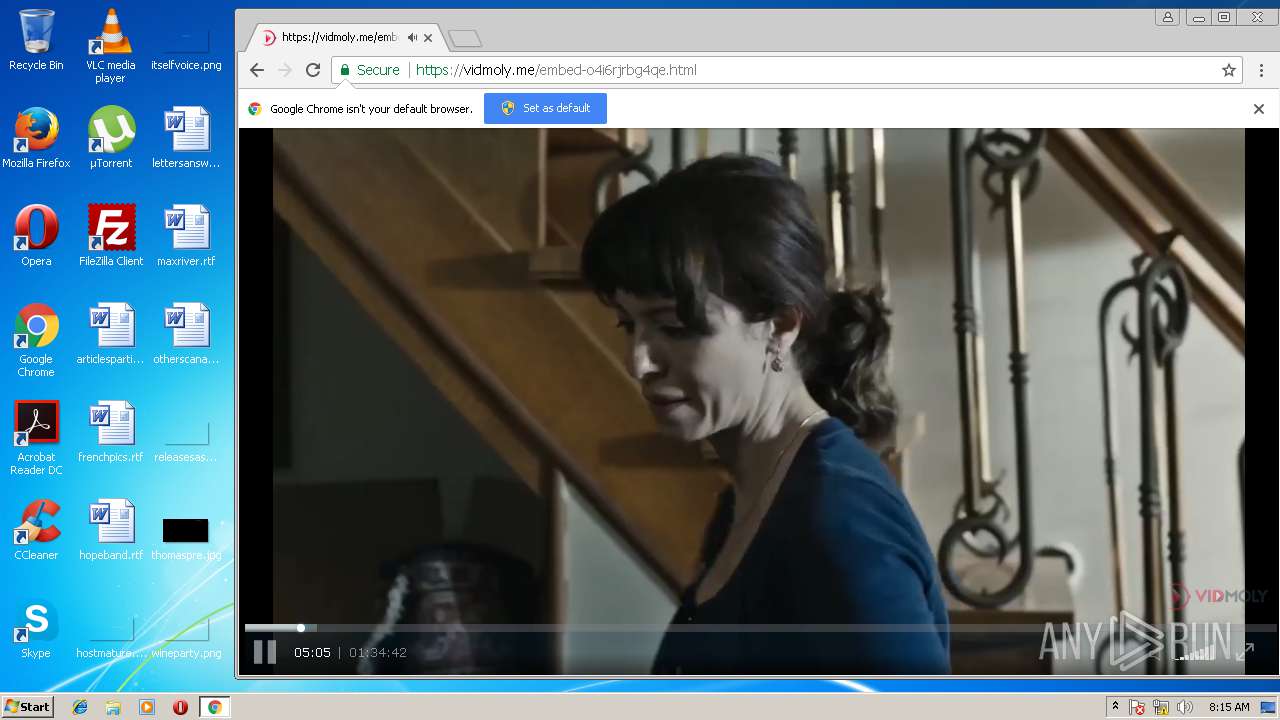Launch Acrobat Reader DC shortcut
This screenshot has width=1280, height=720.
[x=36, y=439]
